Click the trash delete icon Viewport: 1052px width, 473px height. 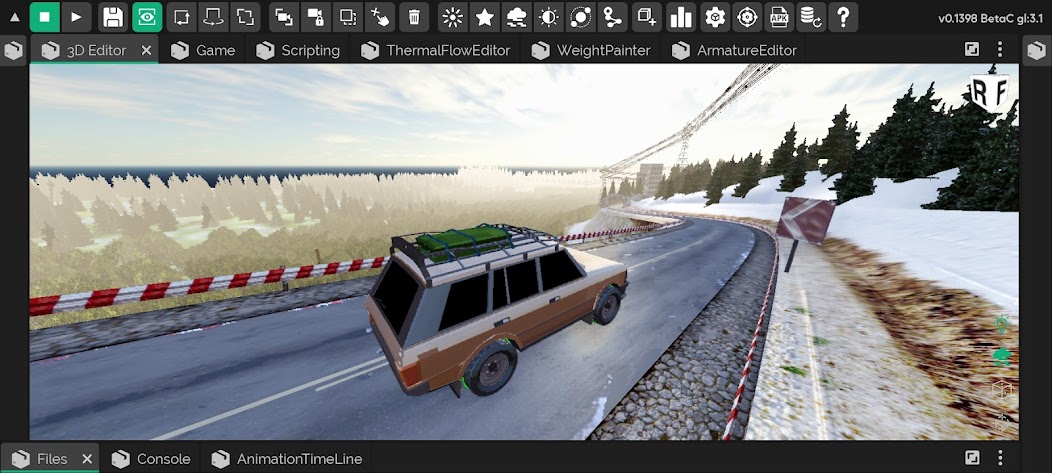pyautogui.click(x=414, y=16)
